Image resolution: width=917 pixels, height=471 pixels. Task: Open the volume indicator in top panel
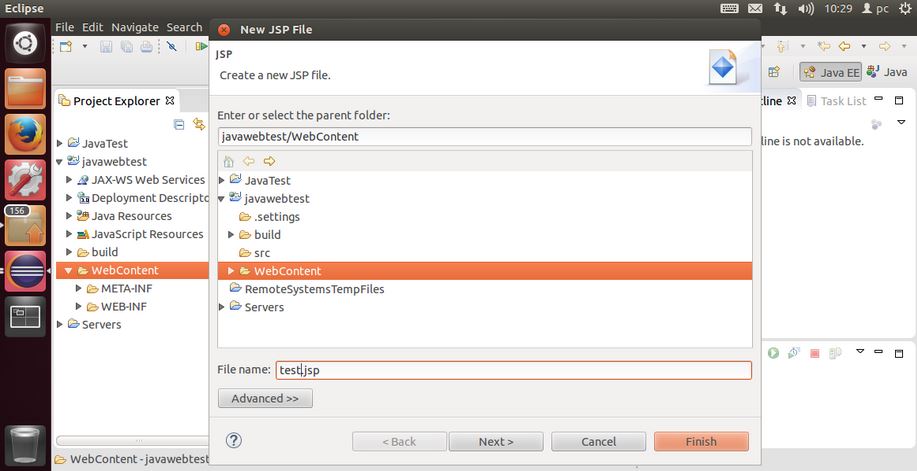806,9
